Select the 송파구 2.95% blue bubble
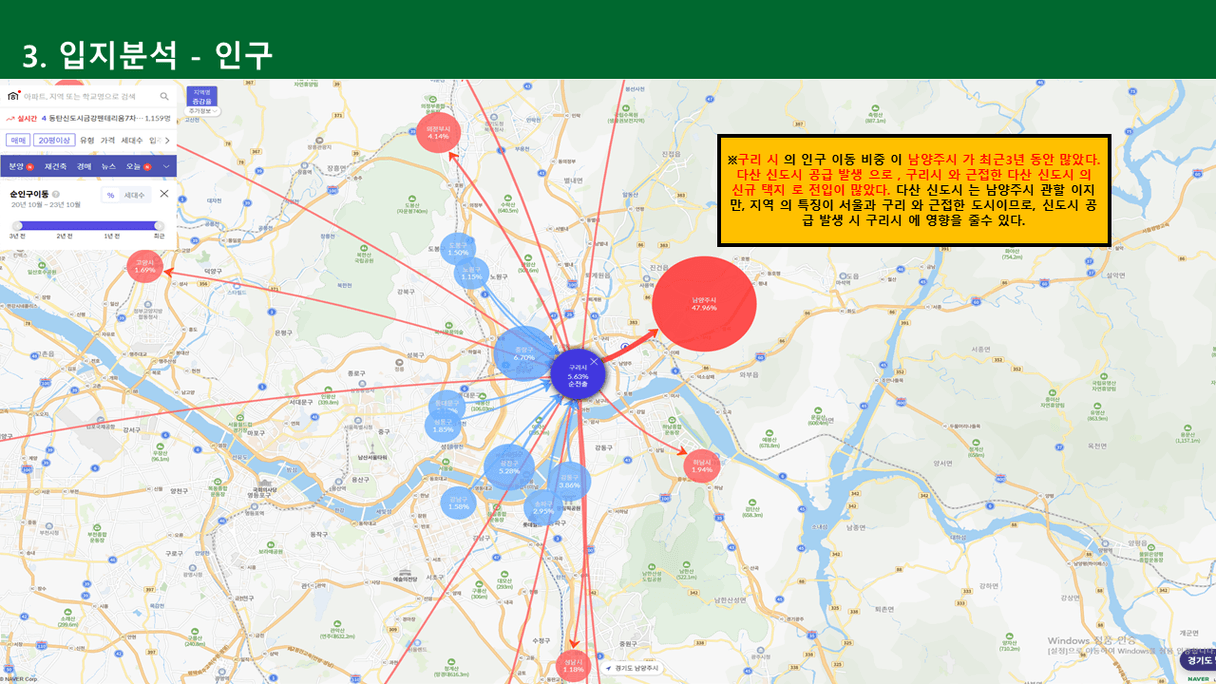Image resolution: width=1216 pixels, height=684 pixels. coord(544,508)
